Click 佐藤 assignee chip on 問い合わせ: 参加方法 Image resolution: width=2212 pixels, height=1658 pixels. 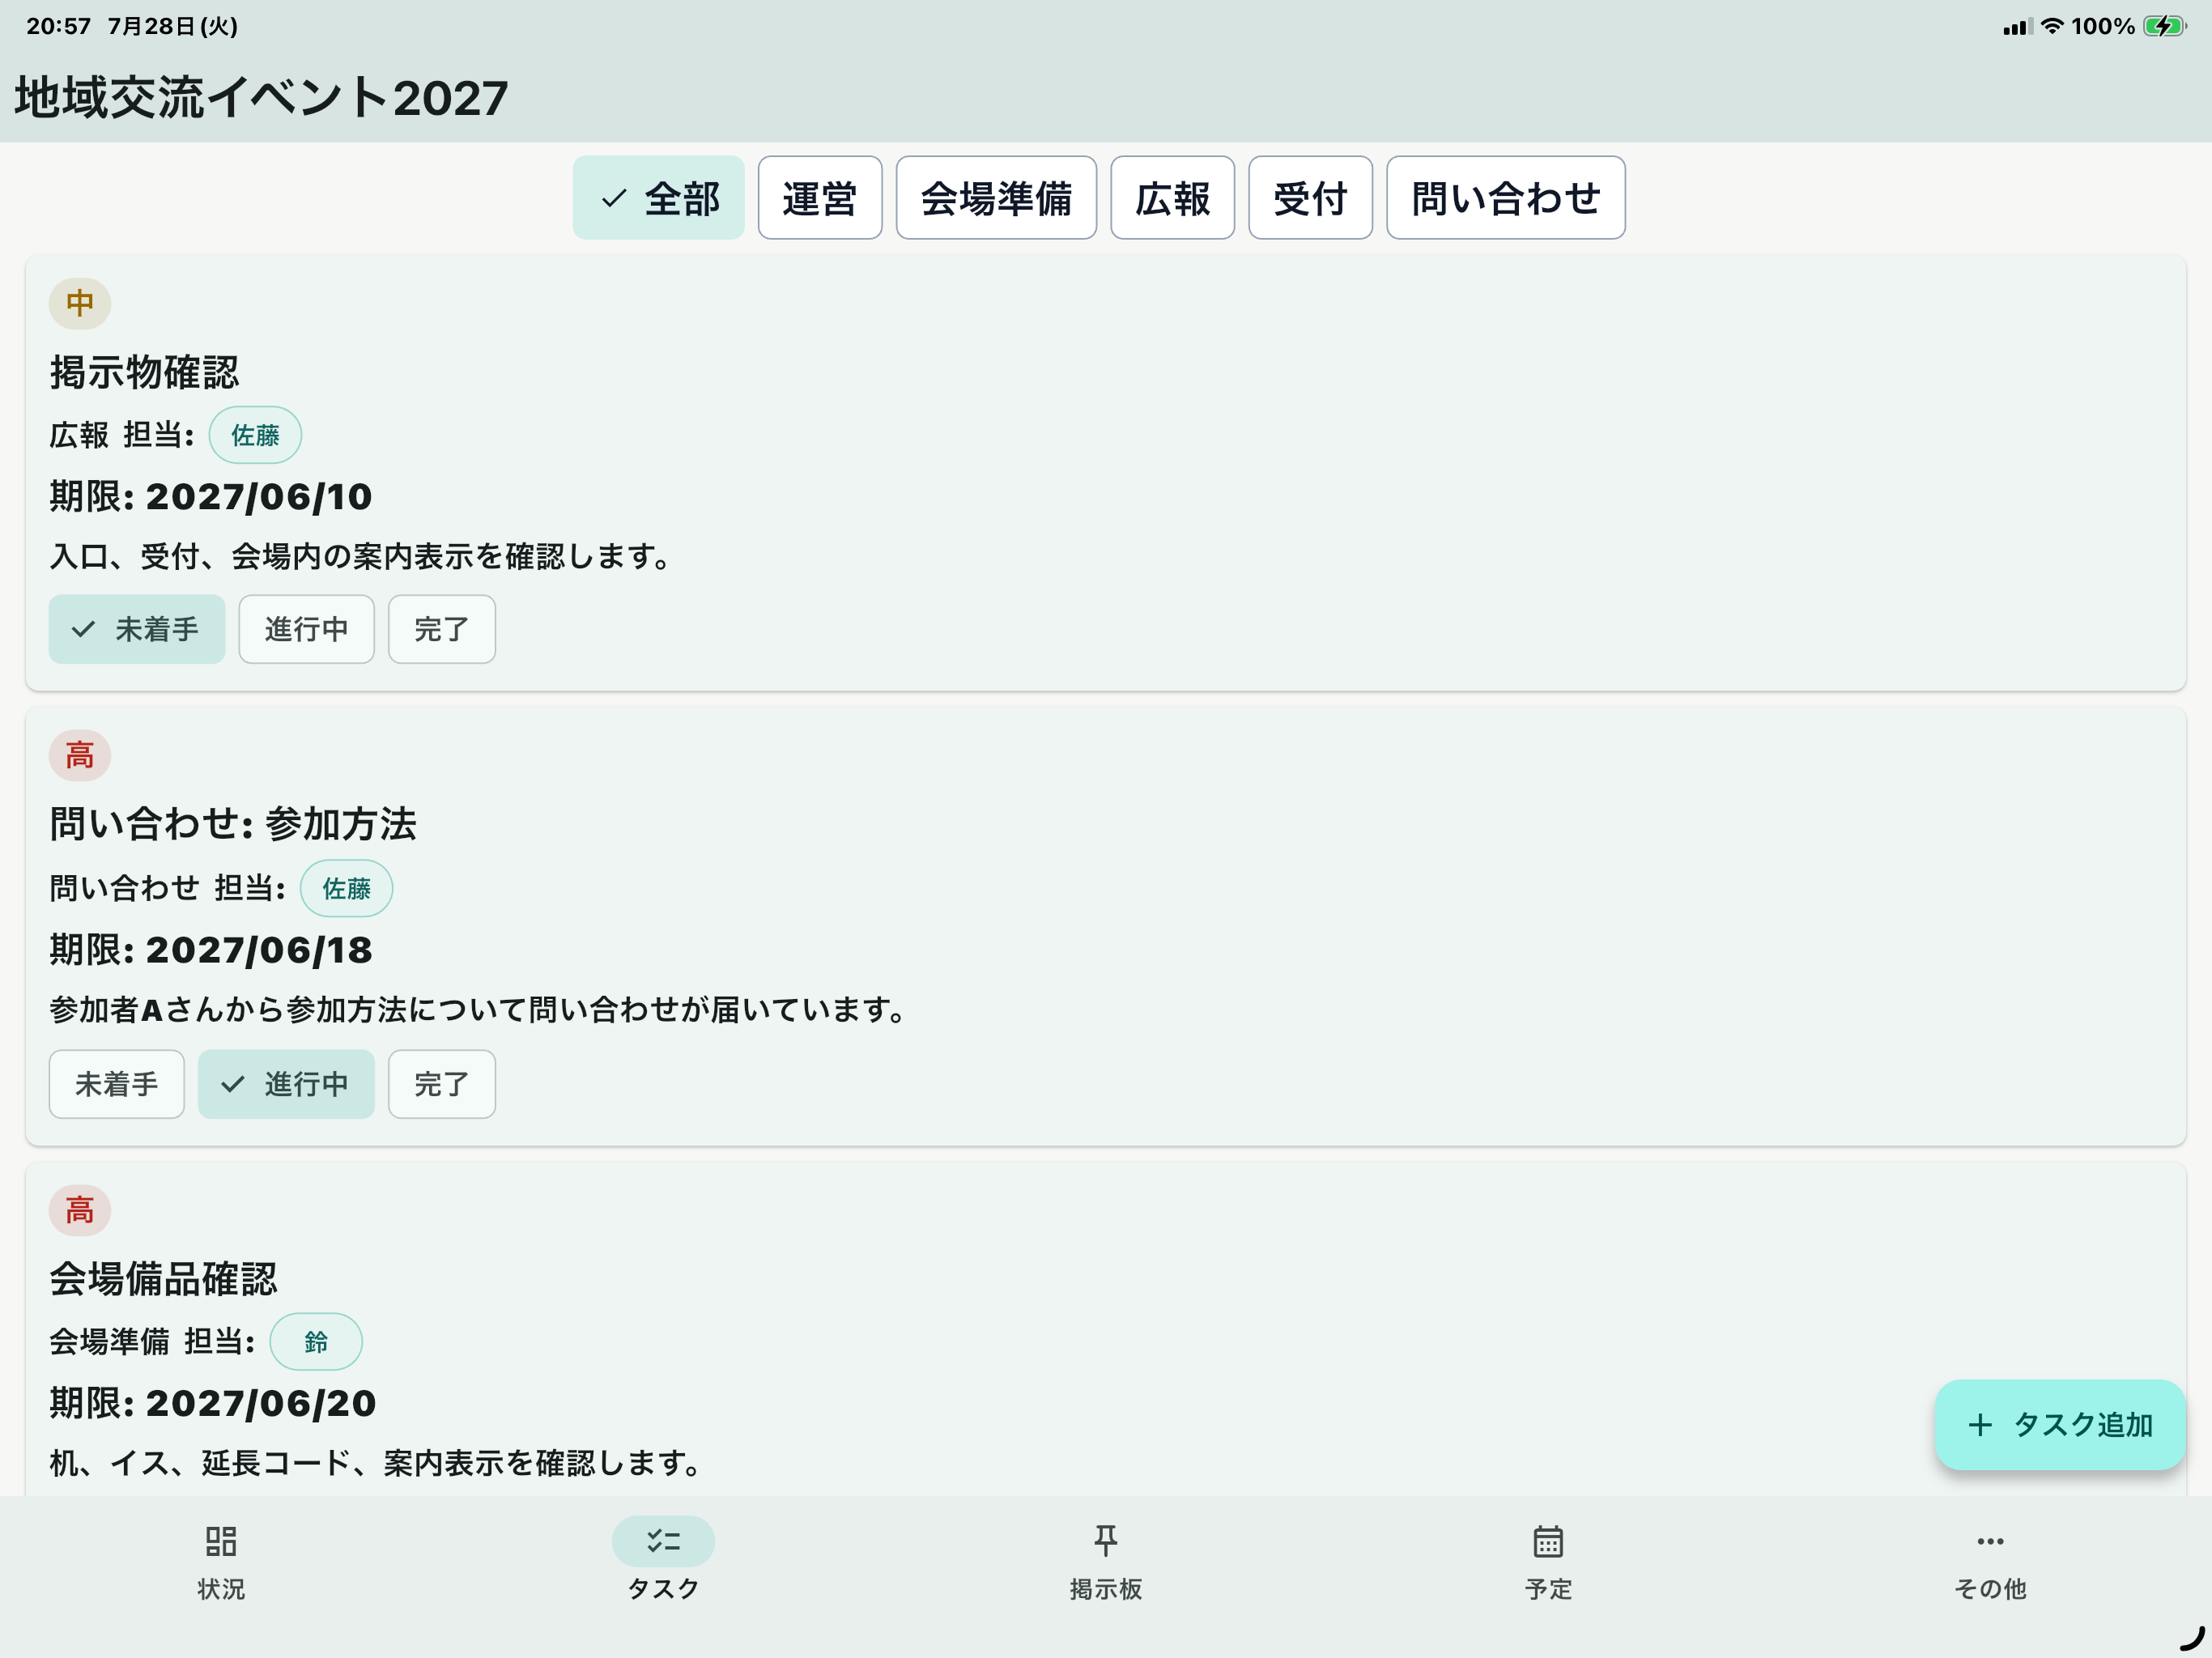pyautogui.click(x=346, y=888)
